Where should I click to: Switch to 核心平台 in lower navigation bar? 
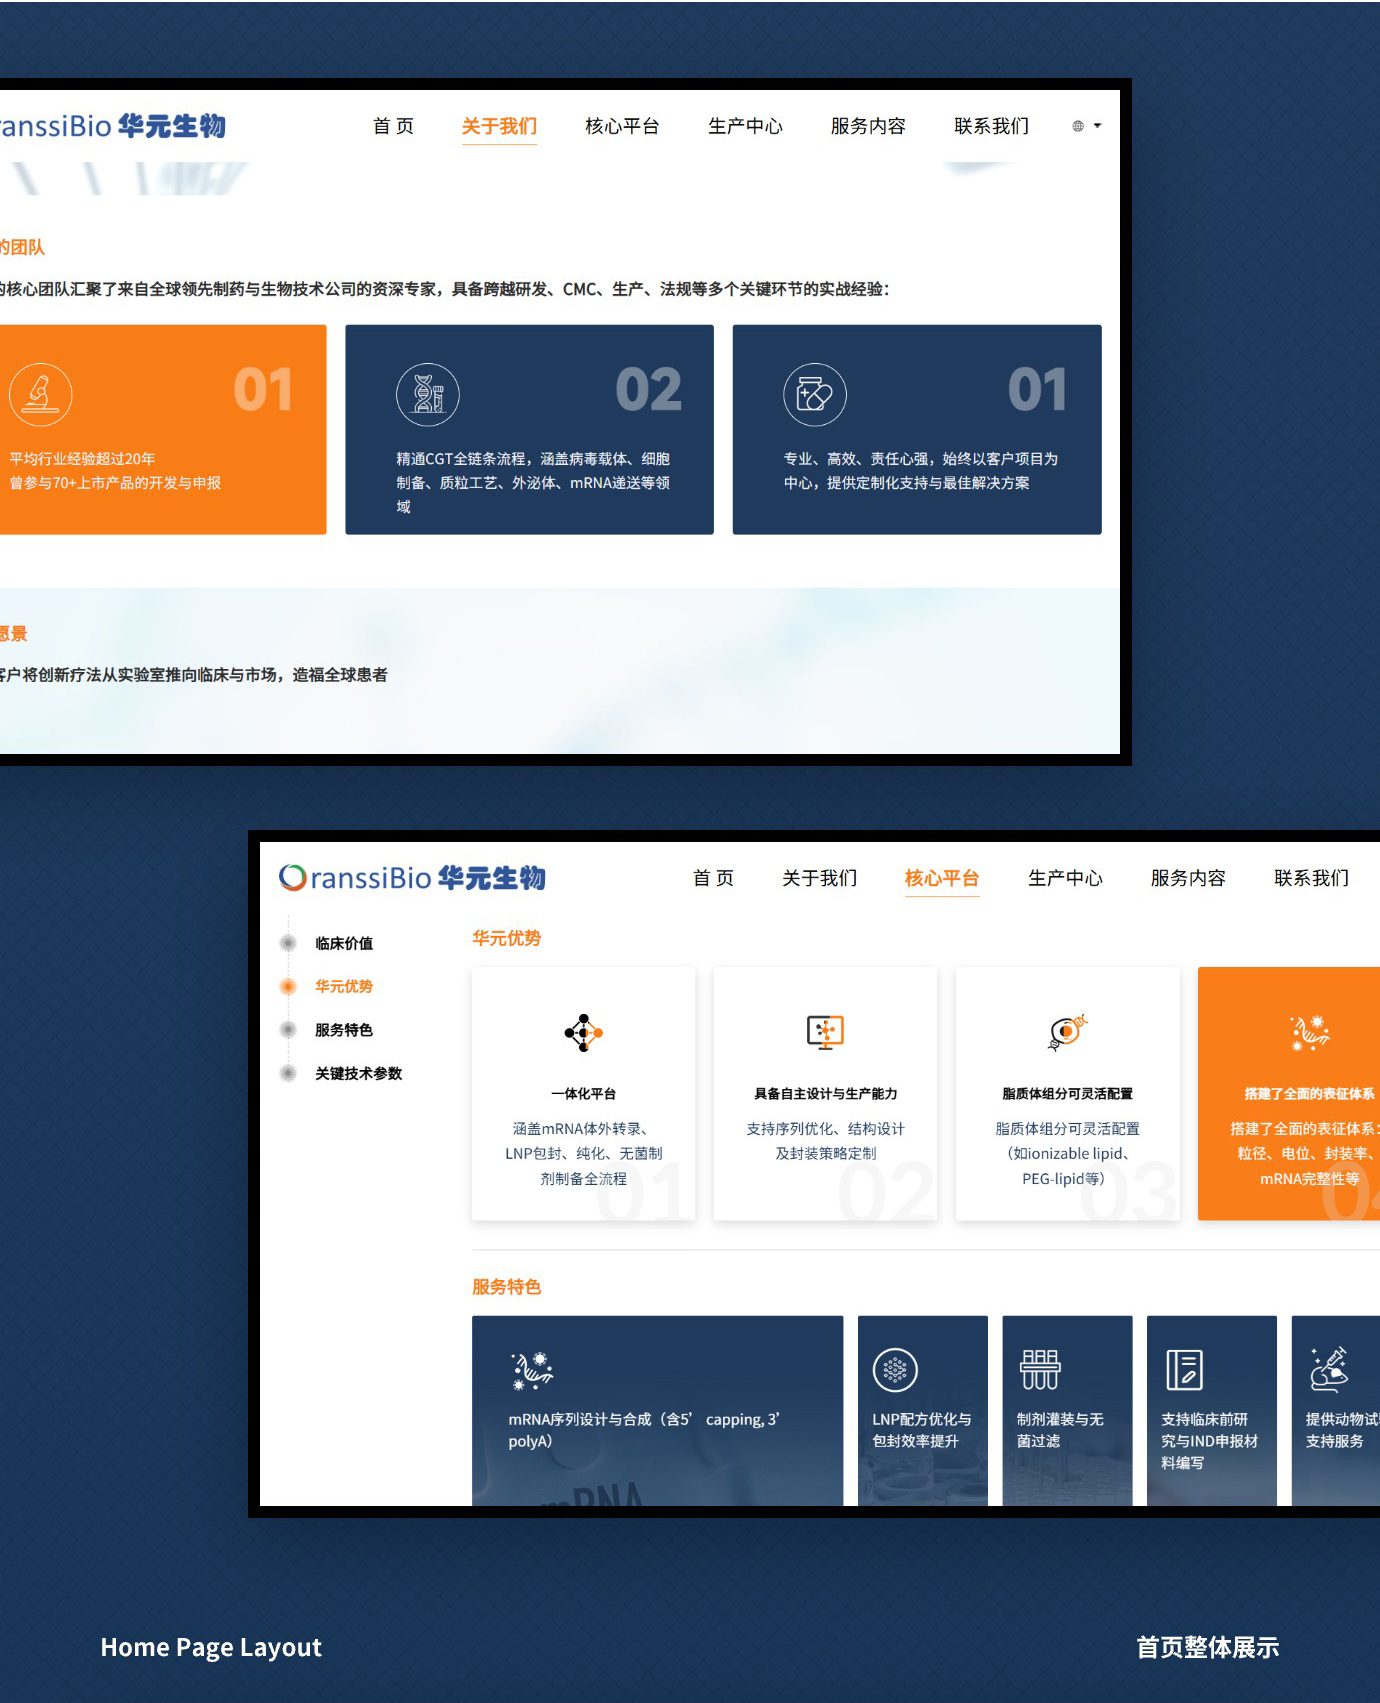tap(941, 878)
